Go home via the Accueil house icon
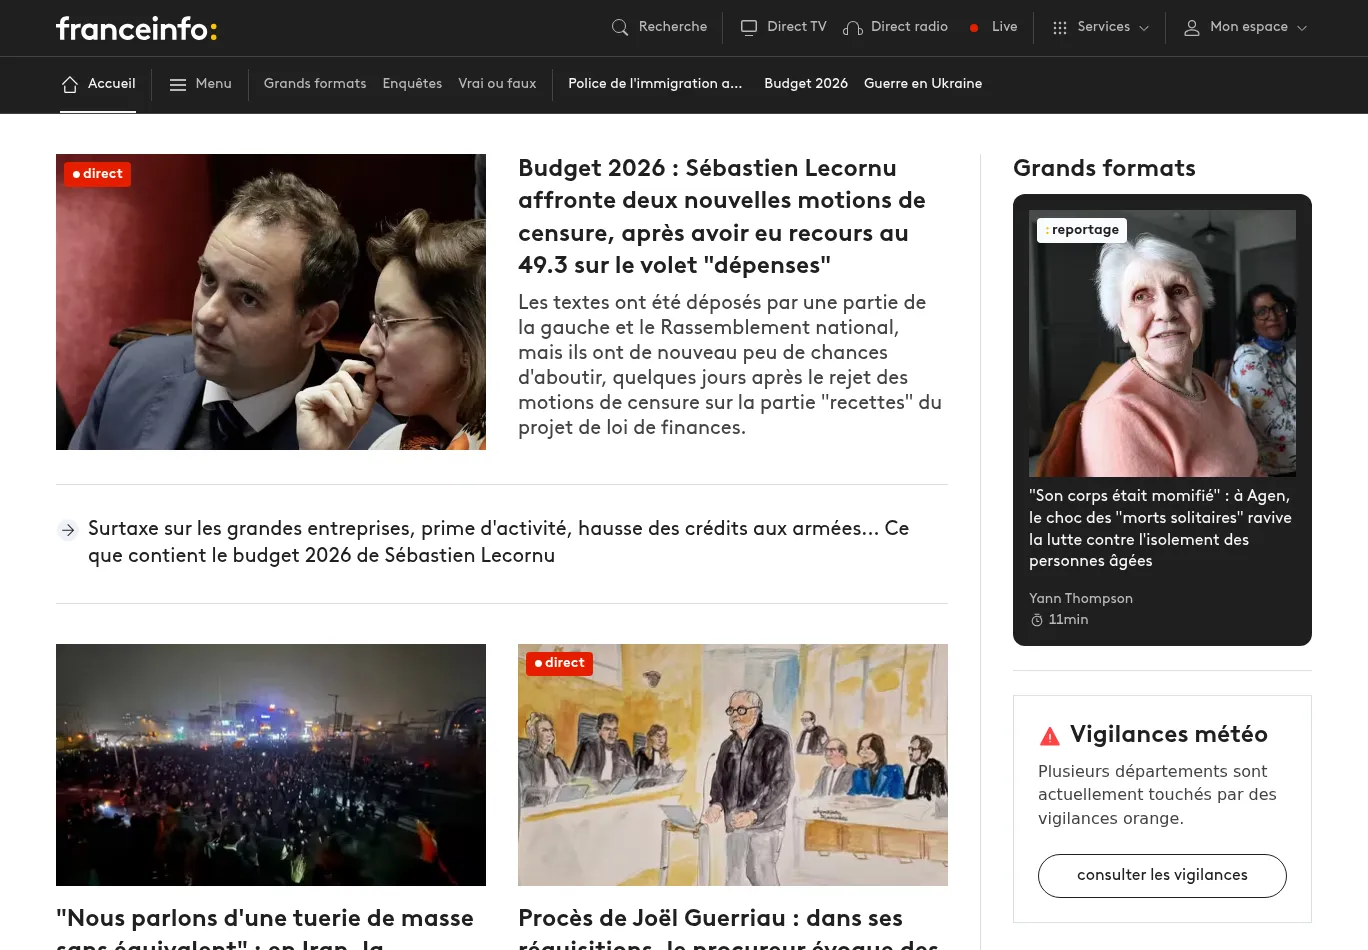This screenshot has width=1368, height=950. click(70, 84)
